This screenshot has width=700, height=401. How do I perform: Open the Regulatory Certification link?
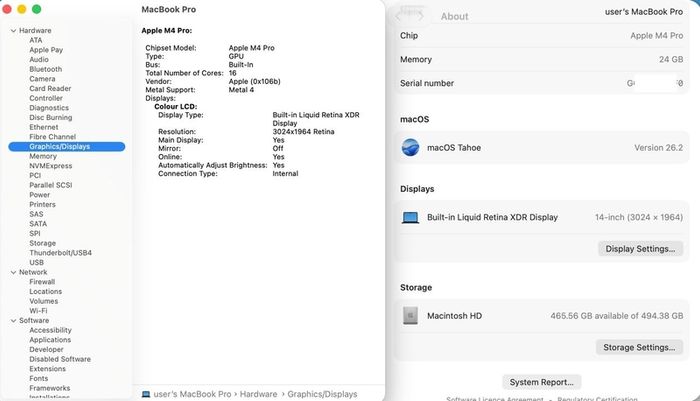[597, 398]
